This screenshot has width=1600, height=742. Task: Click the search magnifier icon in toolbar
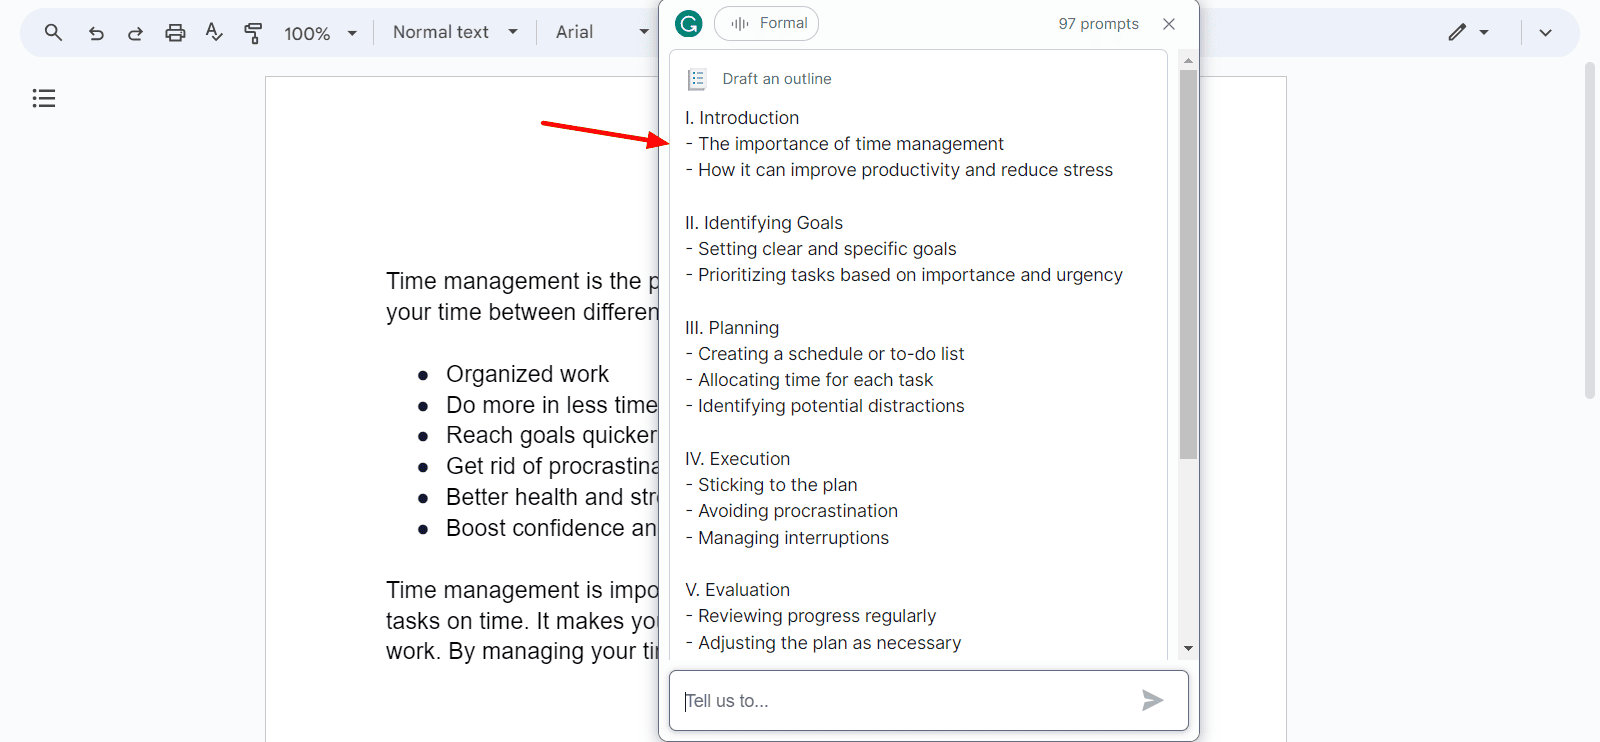coord(54,33)
